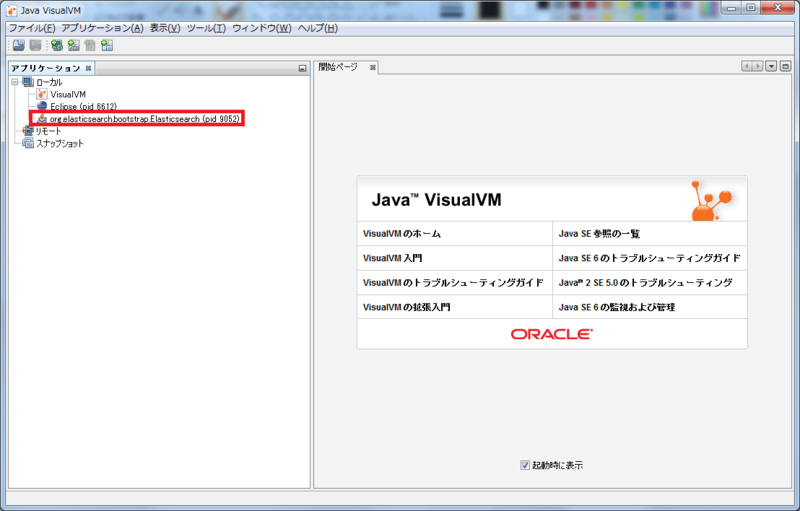Open Java SE 6 のトラブルシューティングガイド link
Image resolution: width=800 pixels, height=511 pixels.
click(x=649, y=258)
